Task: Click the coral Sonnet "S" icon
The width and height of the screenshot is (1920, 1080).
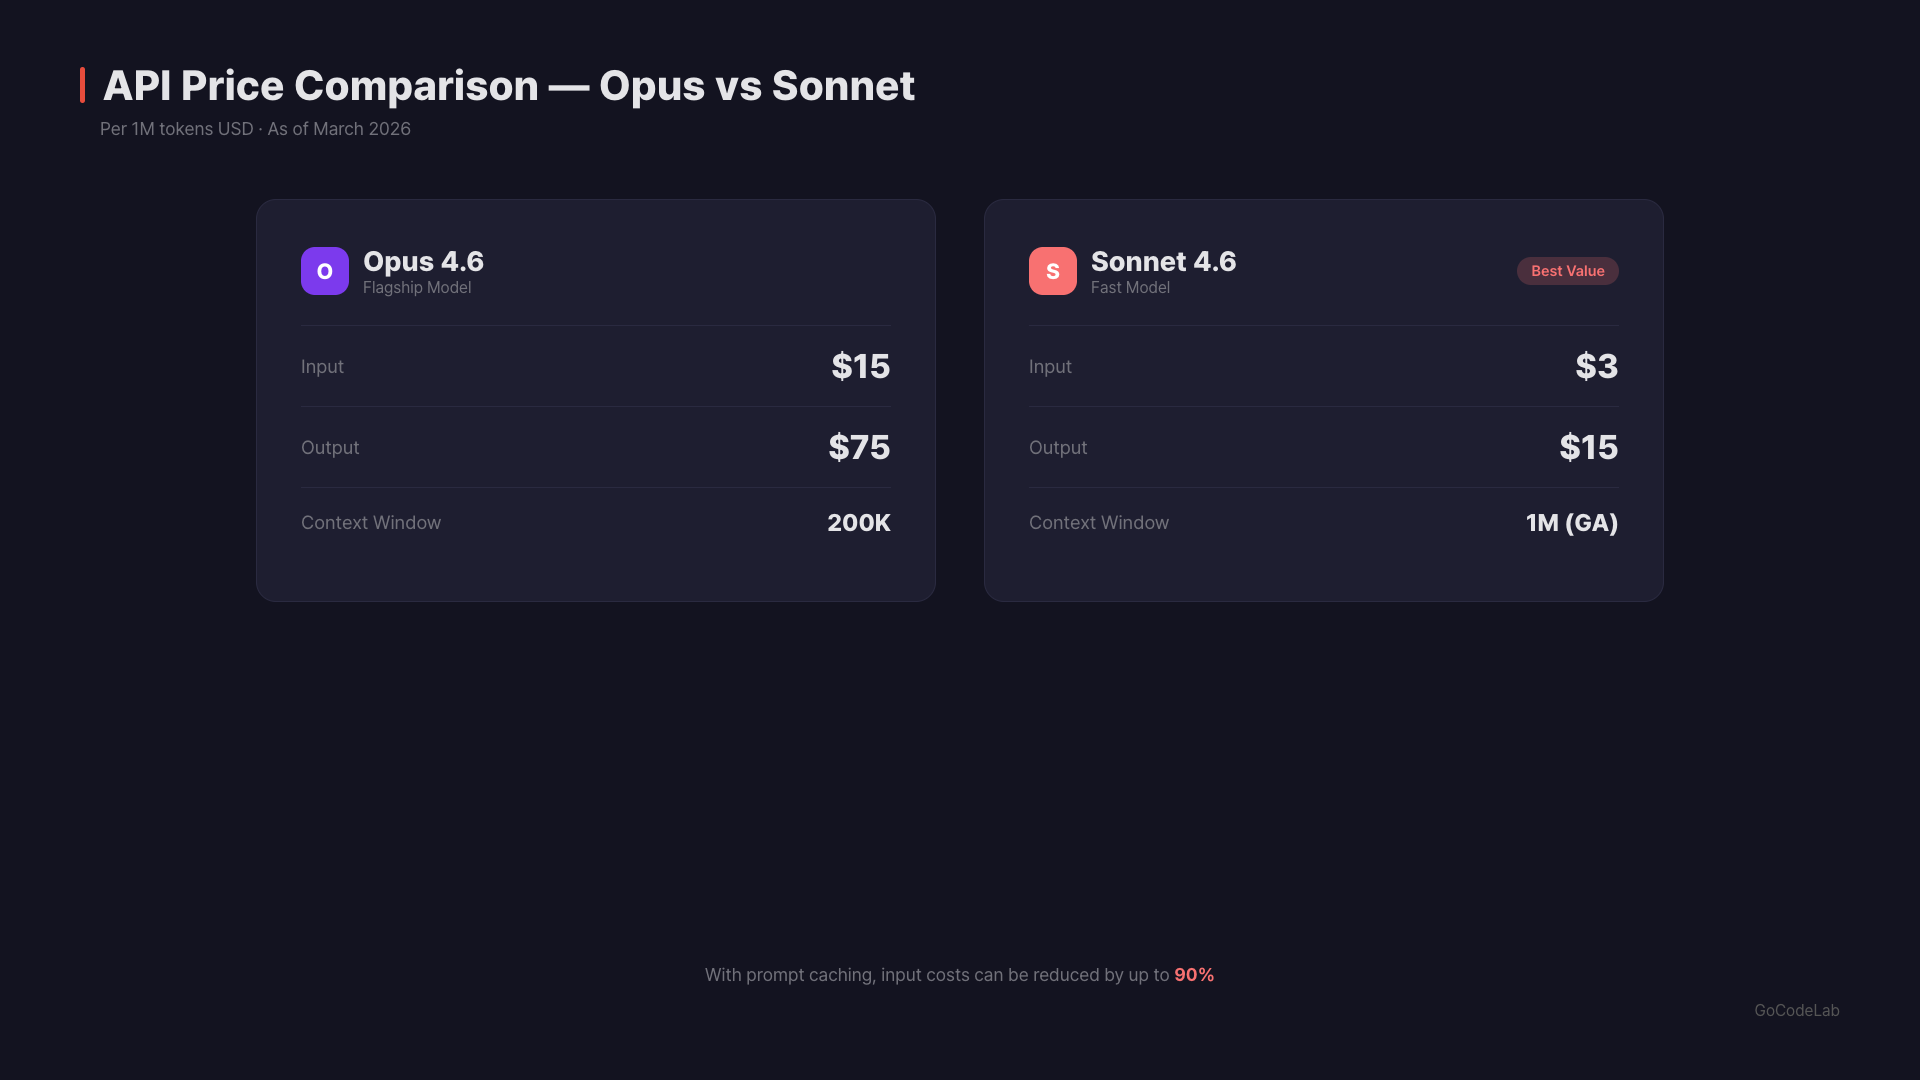Action: pyautogui.click(x=1053, y=271)
